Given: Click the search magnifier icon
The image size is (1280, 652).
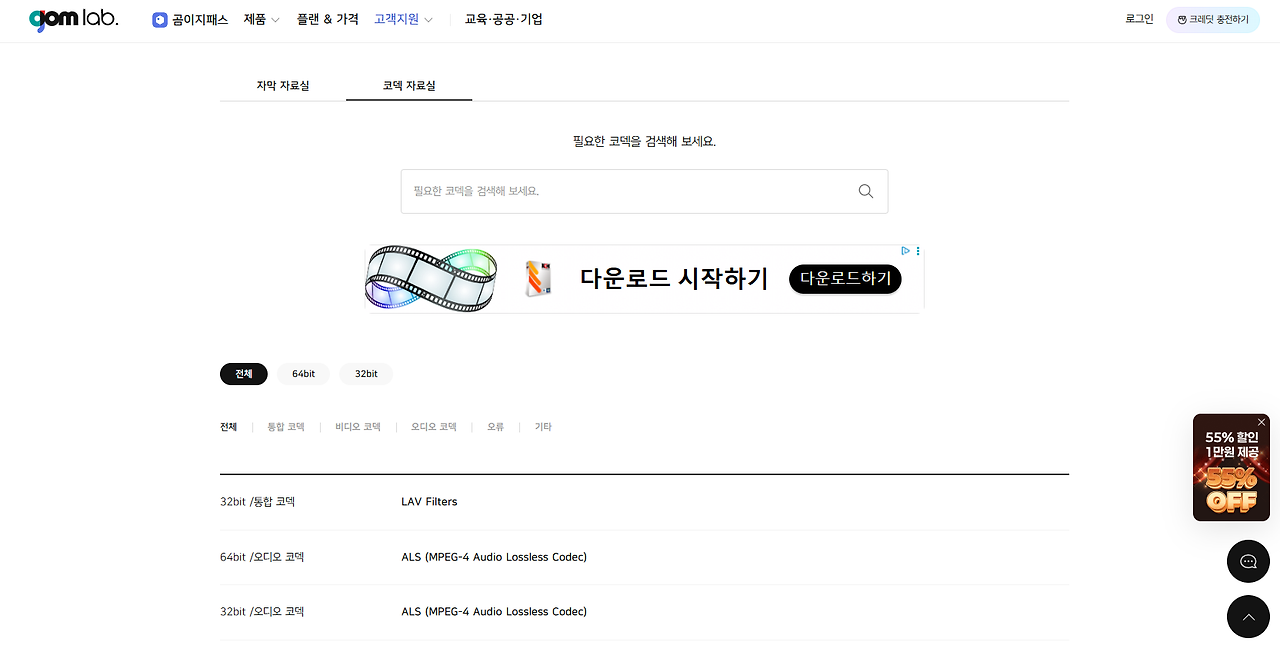Looking at the screenshot, I should 866,191.
